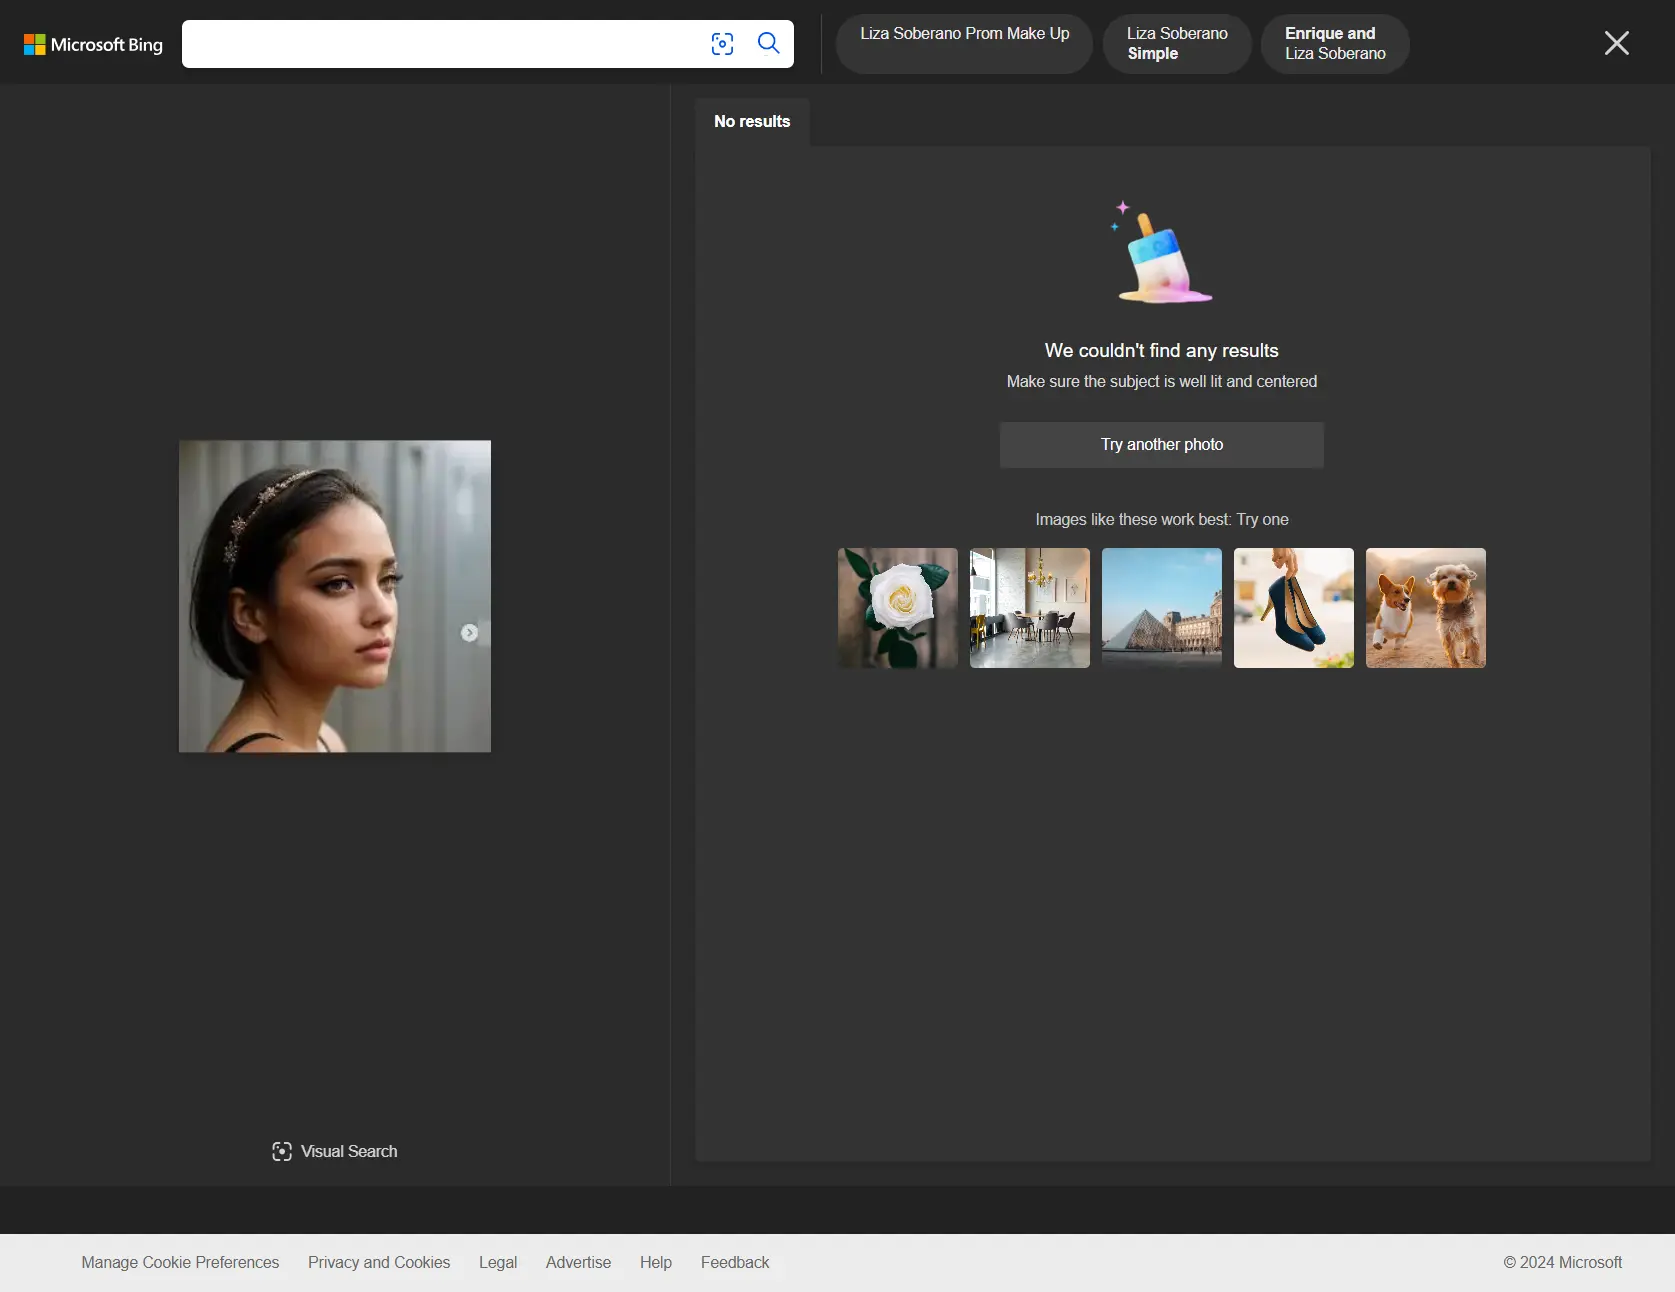Select the 'Liza Soberano Simple' suggestion
This screenshot has width=1675, height=1292.
(x=1176, y=43)
